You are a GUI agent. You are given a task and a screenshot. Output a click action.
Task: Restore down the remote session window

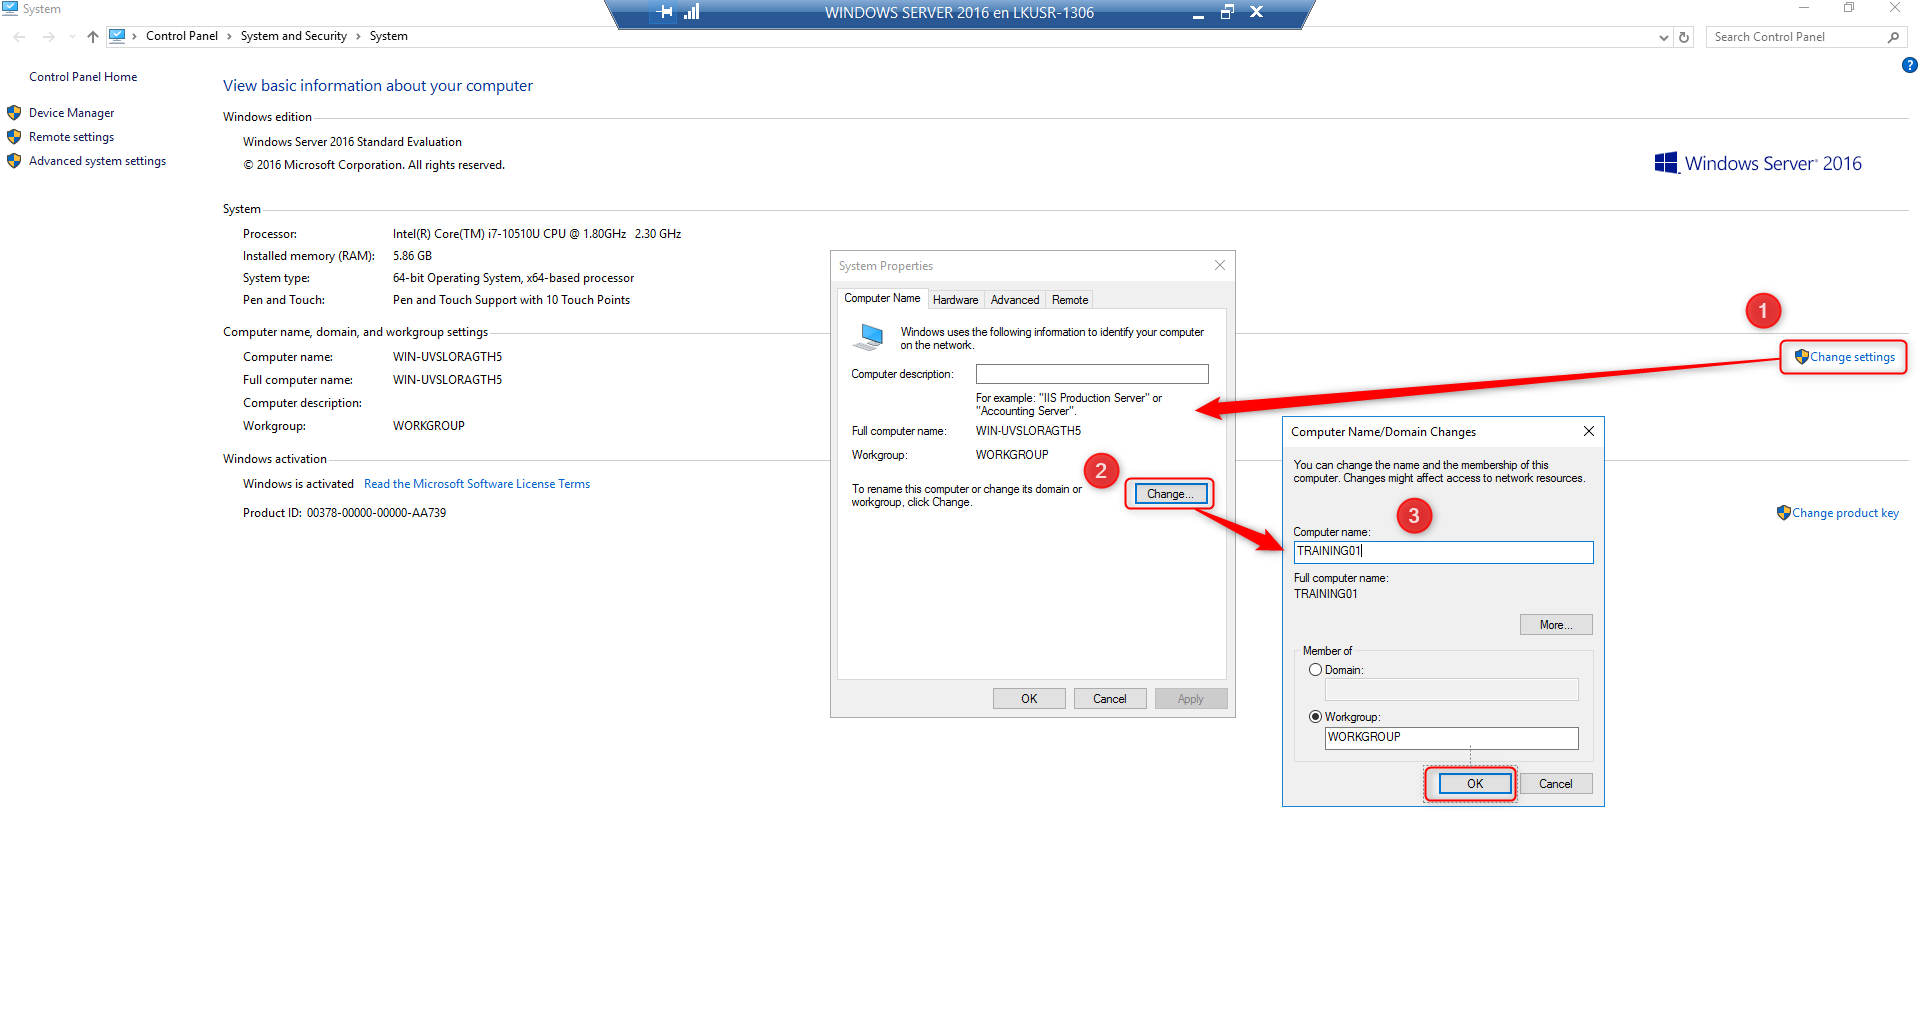tap(1227, 12)
